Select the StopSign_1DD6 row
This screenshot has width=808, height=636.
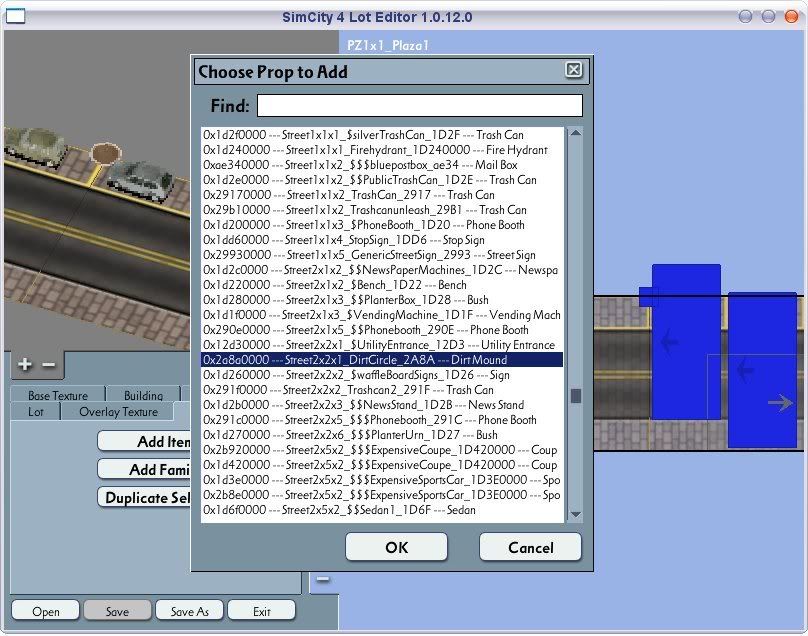pyautogui.click(x=382, y=240)
